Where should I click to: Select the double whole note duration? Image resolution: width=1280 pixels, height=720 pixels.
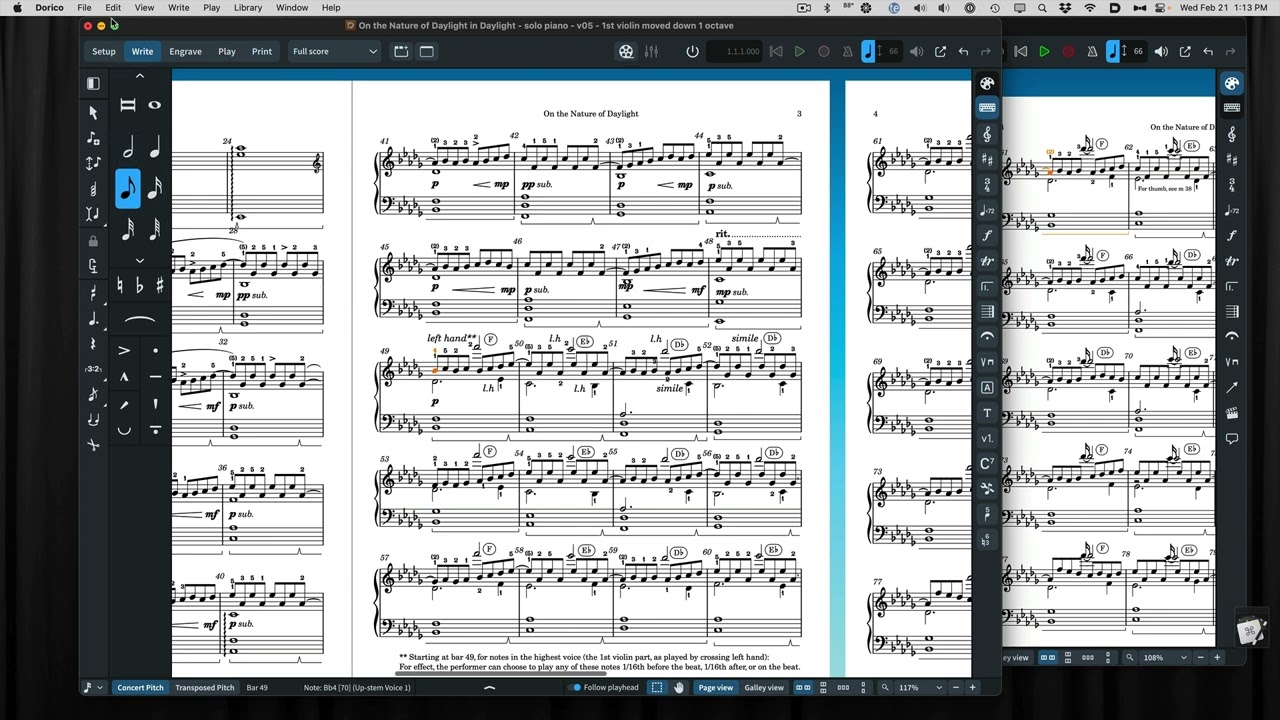[128, 105]
